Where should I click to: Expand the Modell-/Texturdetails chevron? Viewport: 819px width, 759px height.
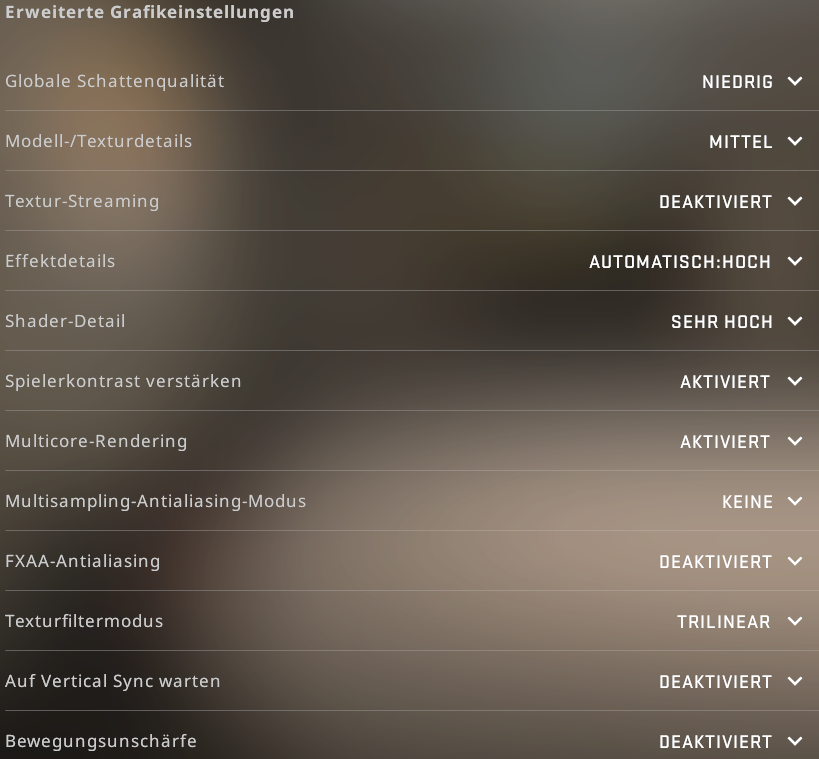pos(795,142)
